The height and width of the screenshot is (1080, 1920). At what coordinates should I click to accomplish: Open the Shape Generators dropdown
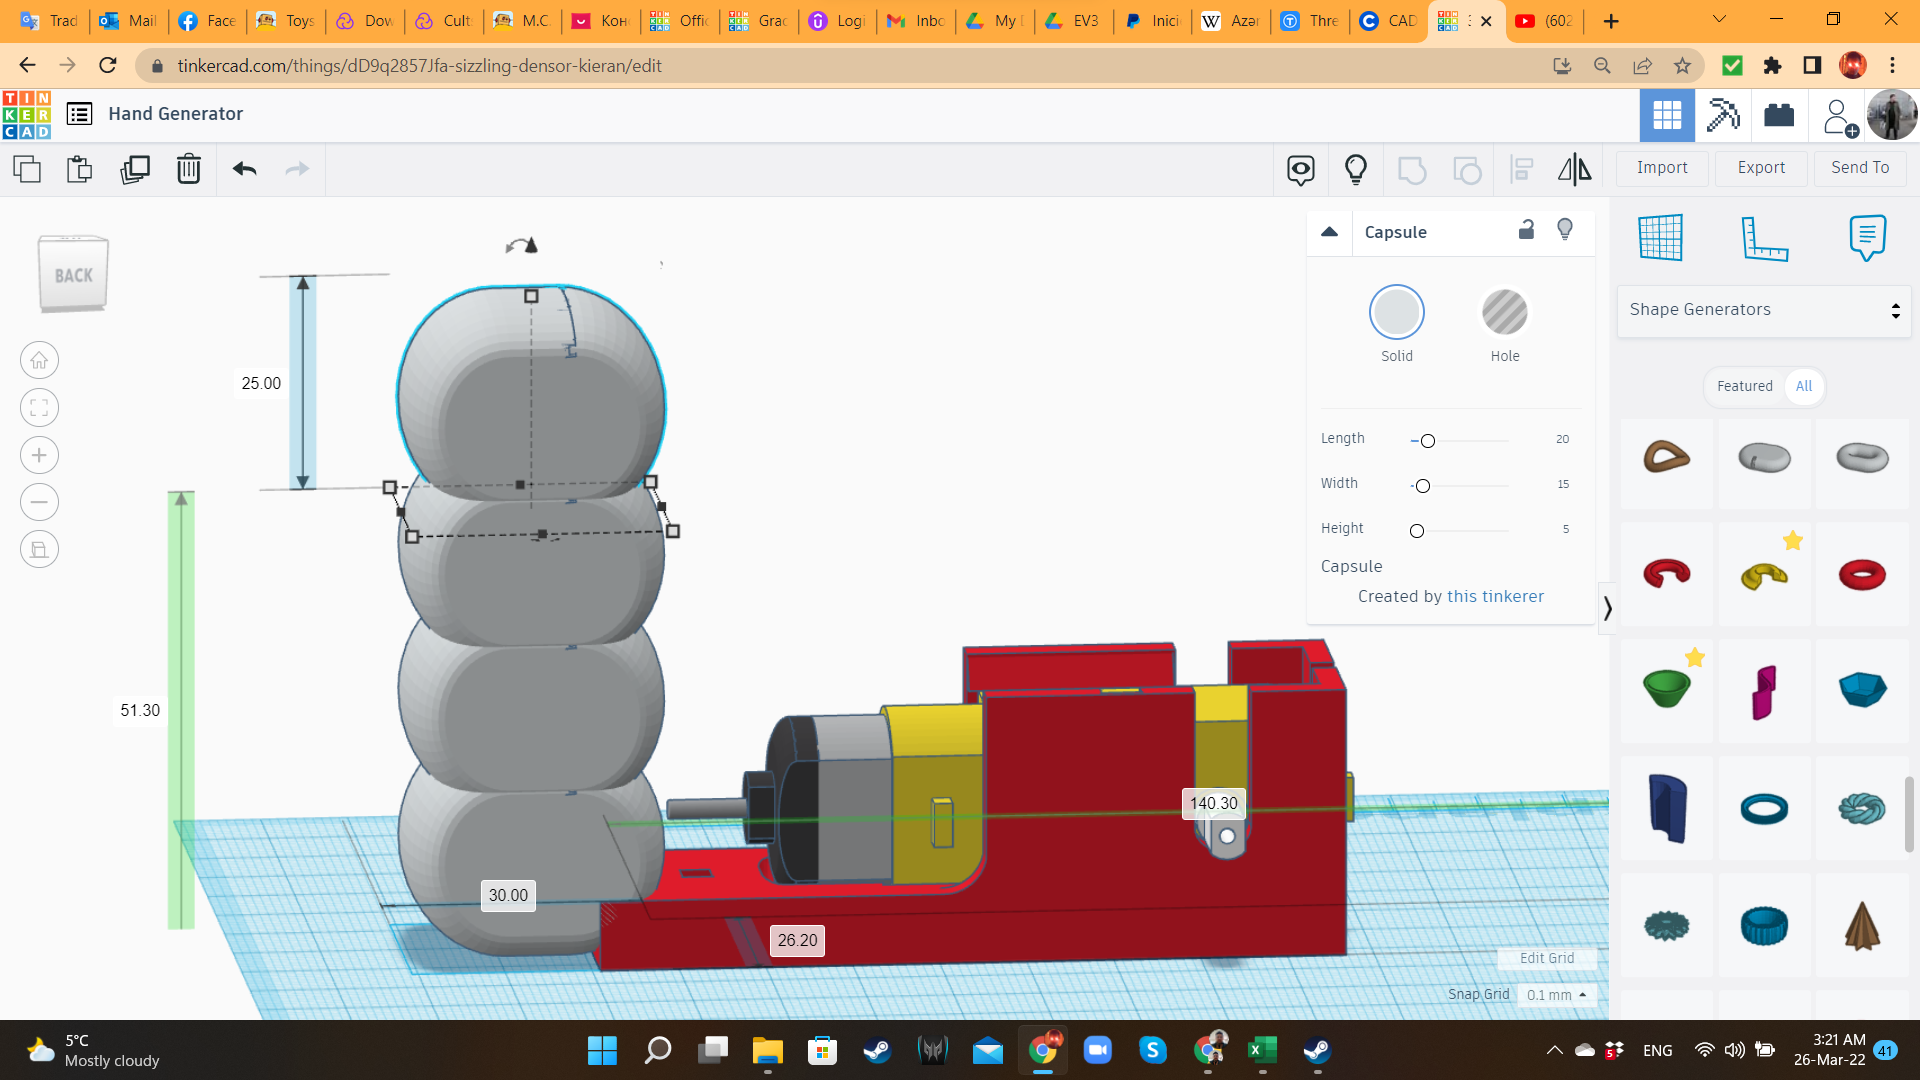[1764, 310]
